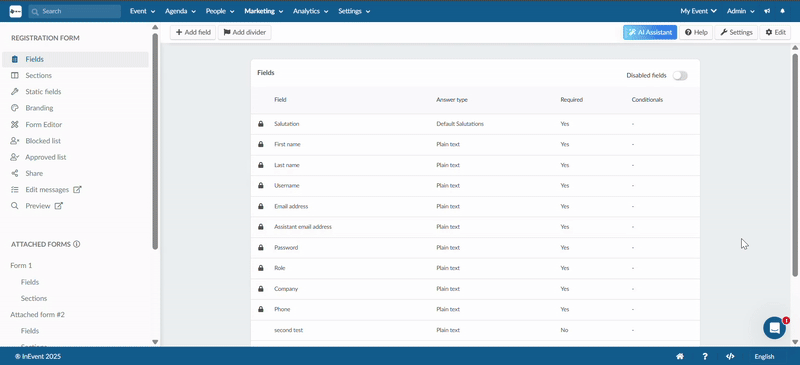Click the lock icon on Password row
Screen dimensions: 800x365
(x=261, y=248)
